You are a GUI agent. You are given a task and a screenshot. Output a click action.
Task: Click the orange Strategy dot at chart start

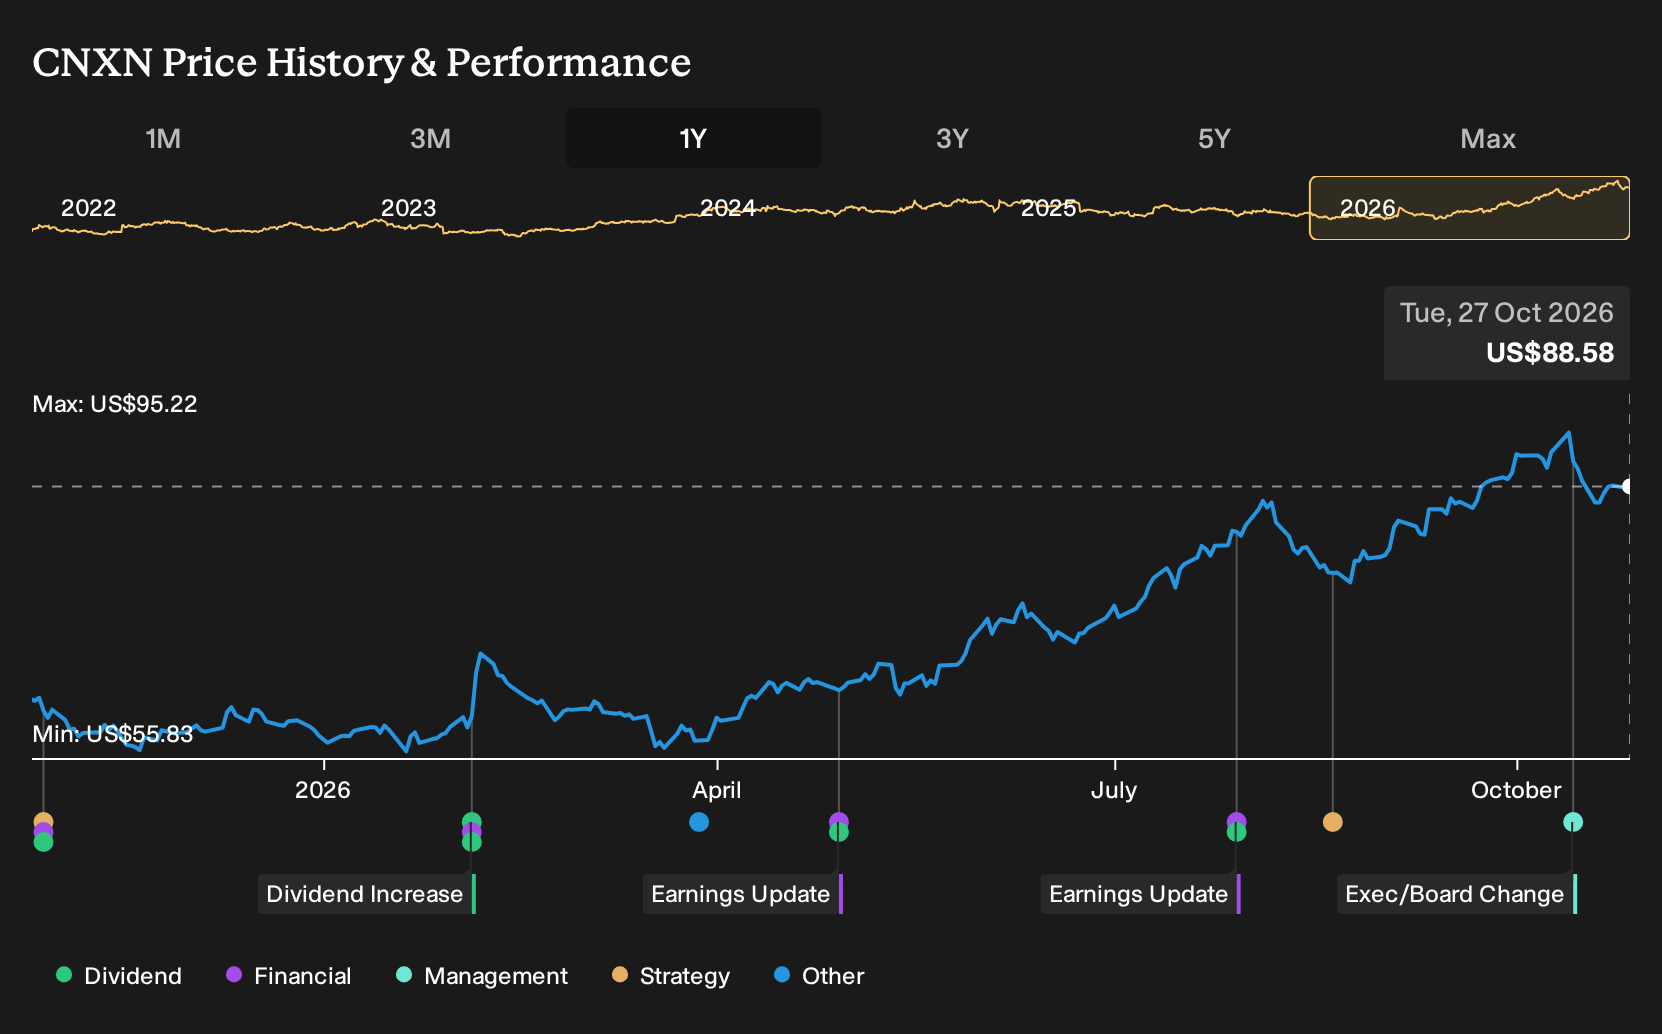point(43,821)
